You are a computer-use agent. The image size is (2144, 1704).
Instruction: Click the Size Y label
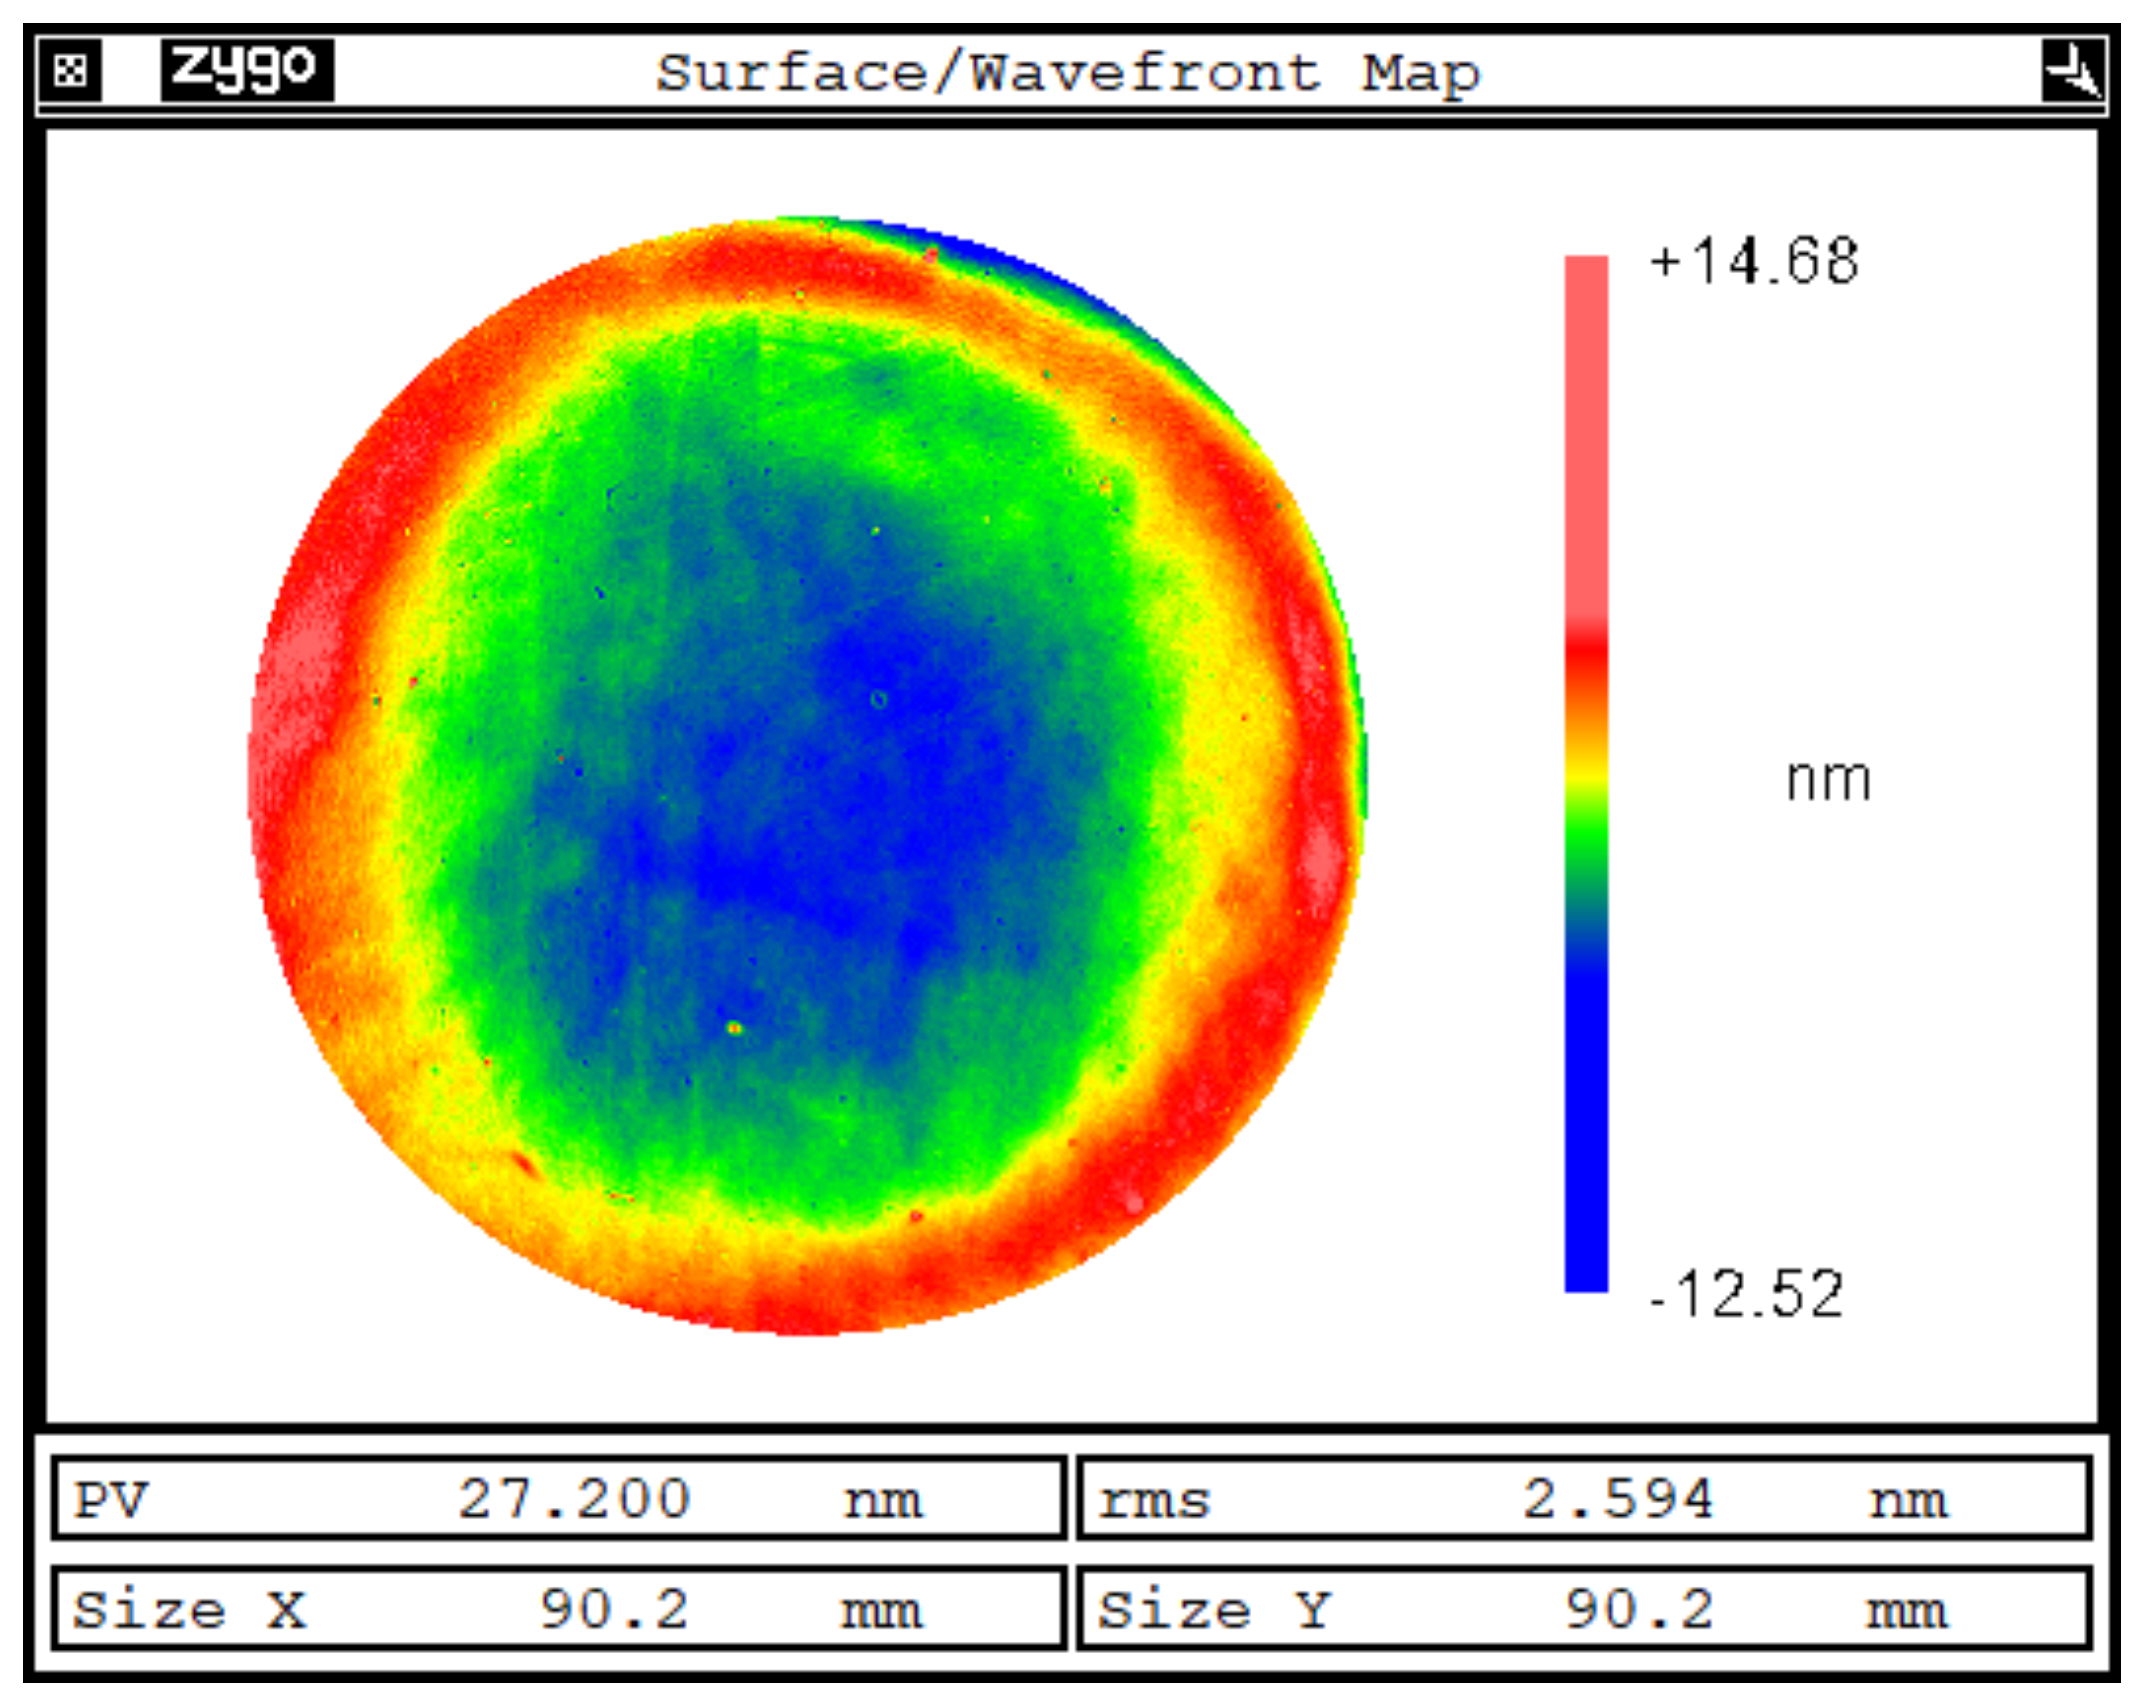tap(1214, 1610)
